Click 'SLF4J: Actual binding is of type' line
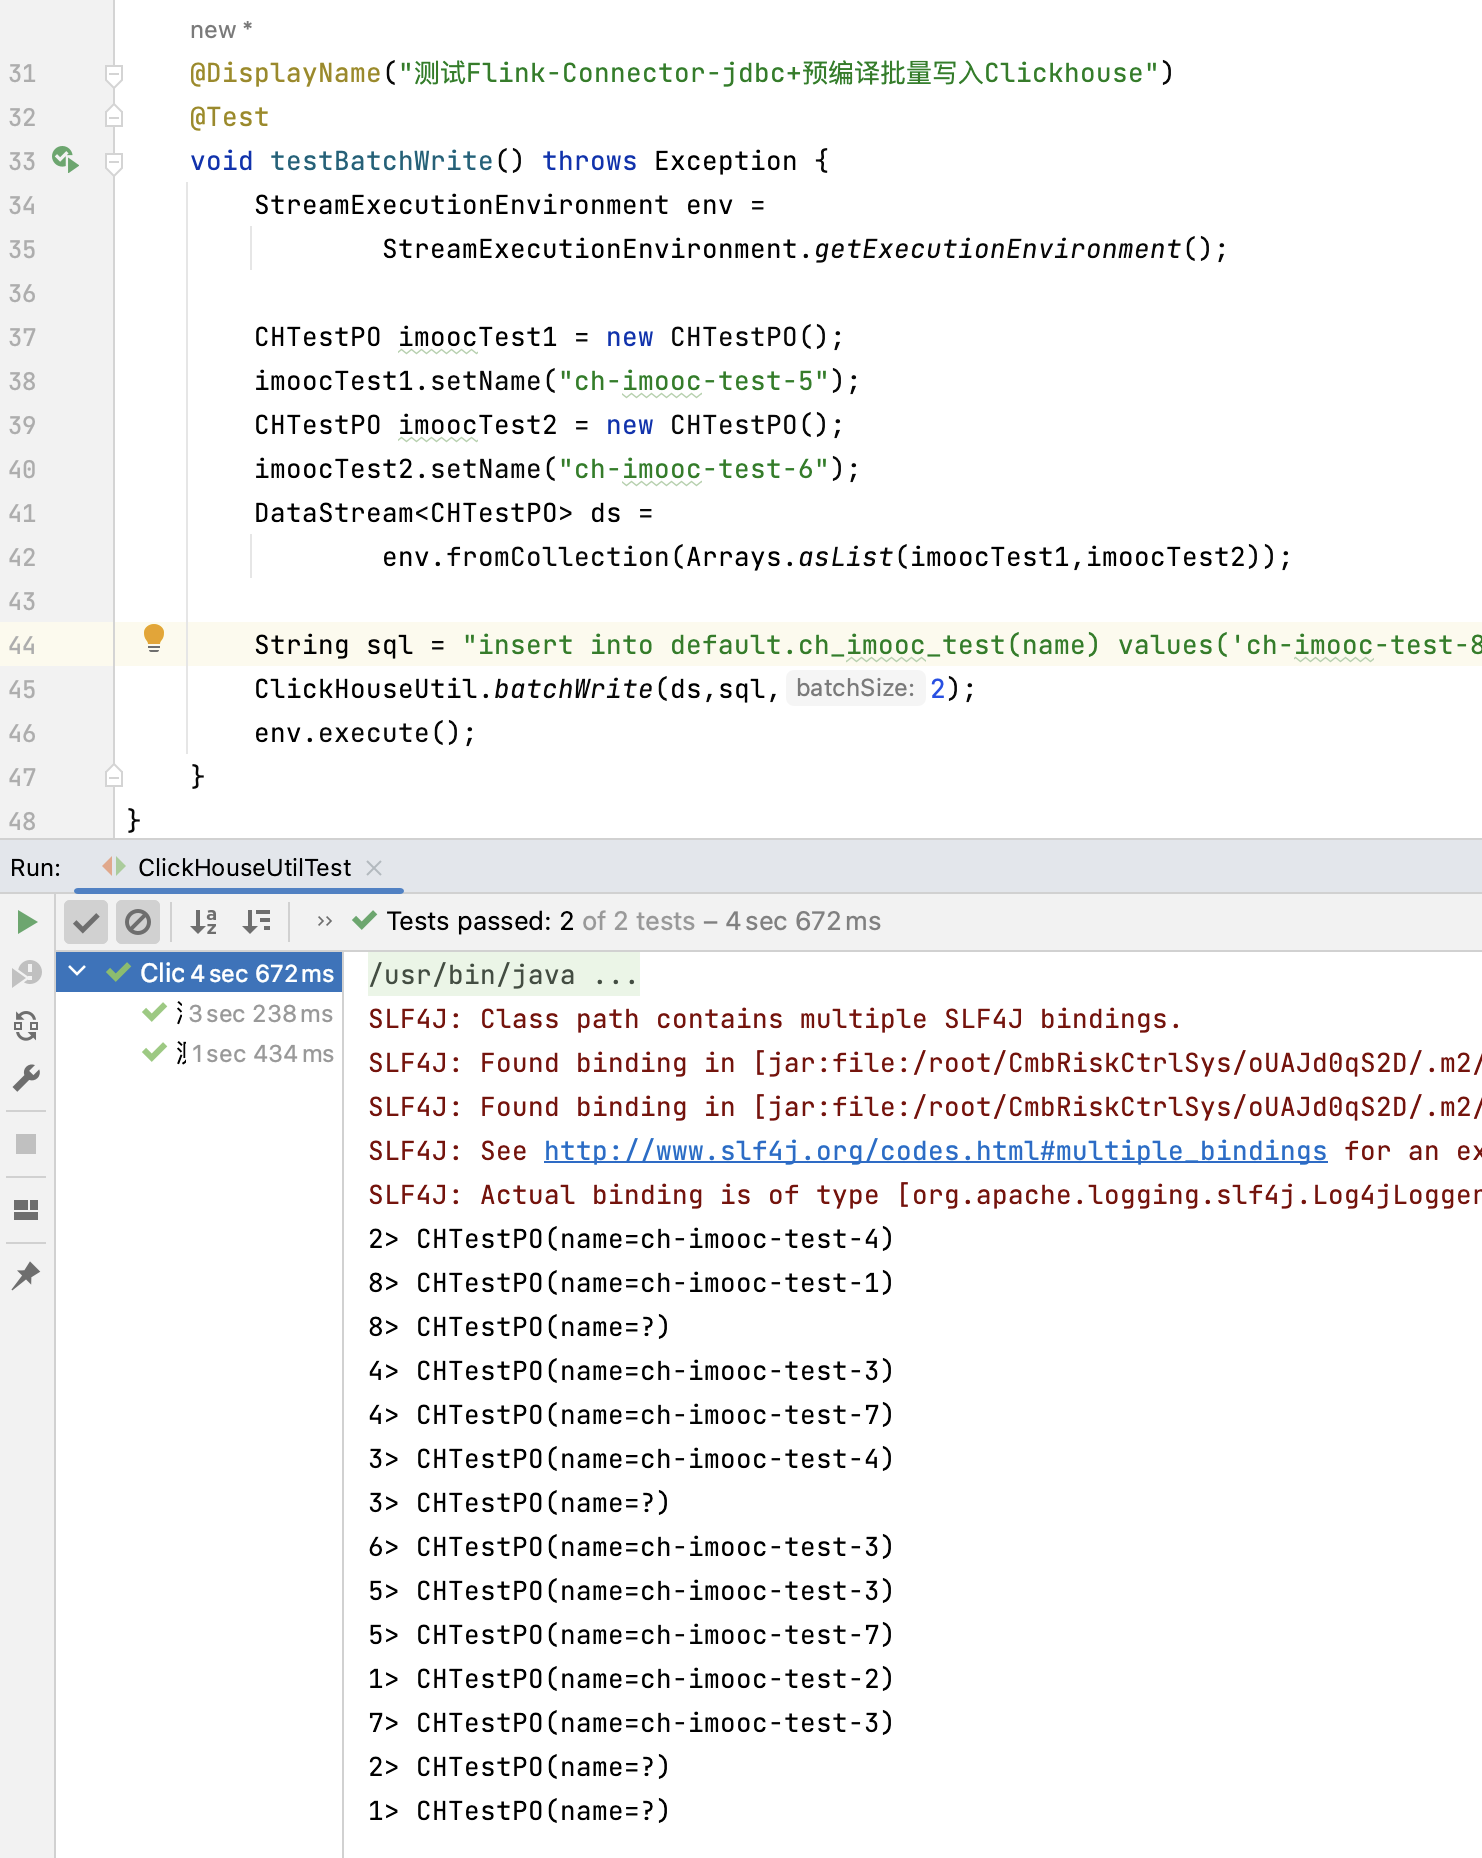 (924, 1195)
